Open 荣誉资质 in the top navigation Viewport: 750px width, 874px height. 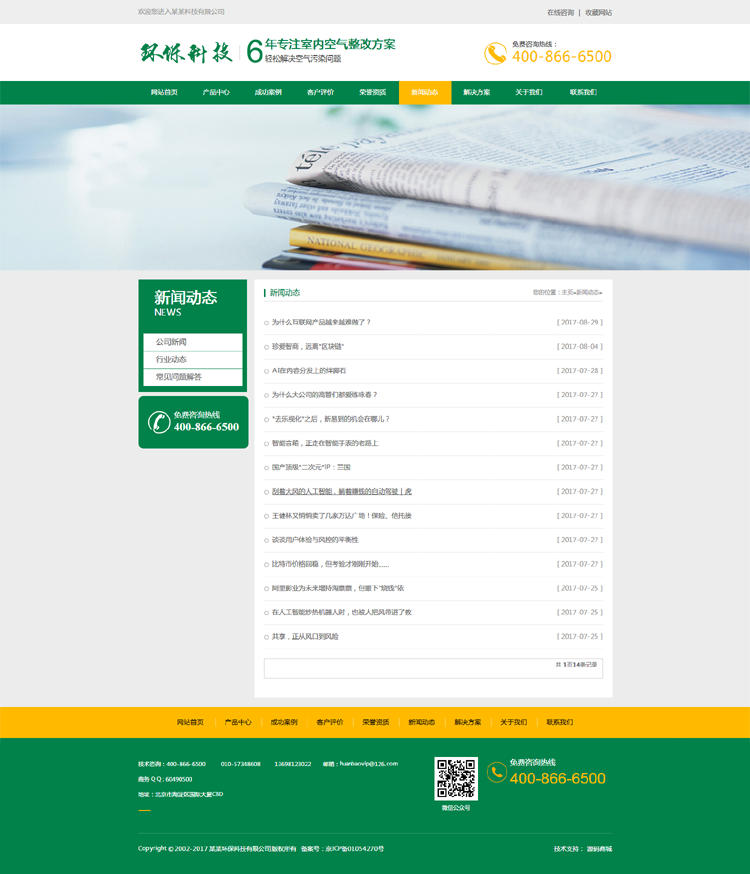coord(373,93)
